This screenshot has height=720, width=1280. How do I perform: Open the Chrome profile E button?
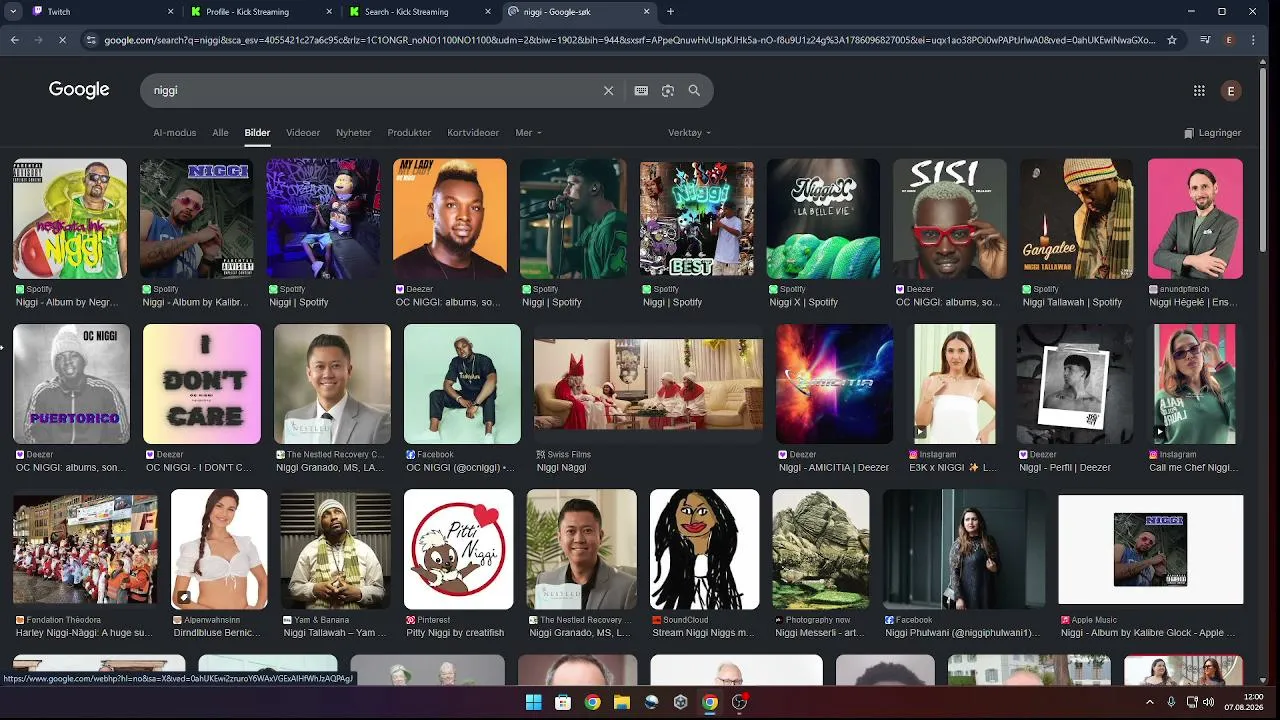point(1229,40)
